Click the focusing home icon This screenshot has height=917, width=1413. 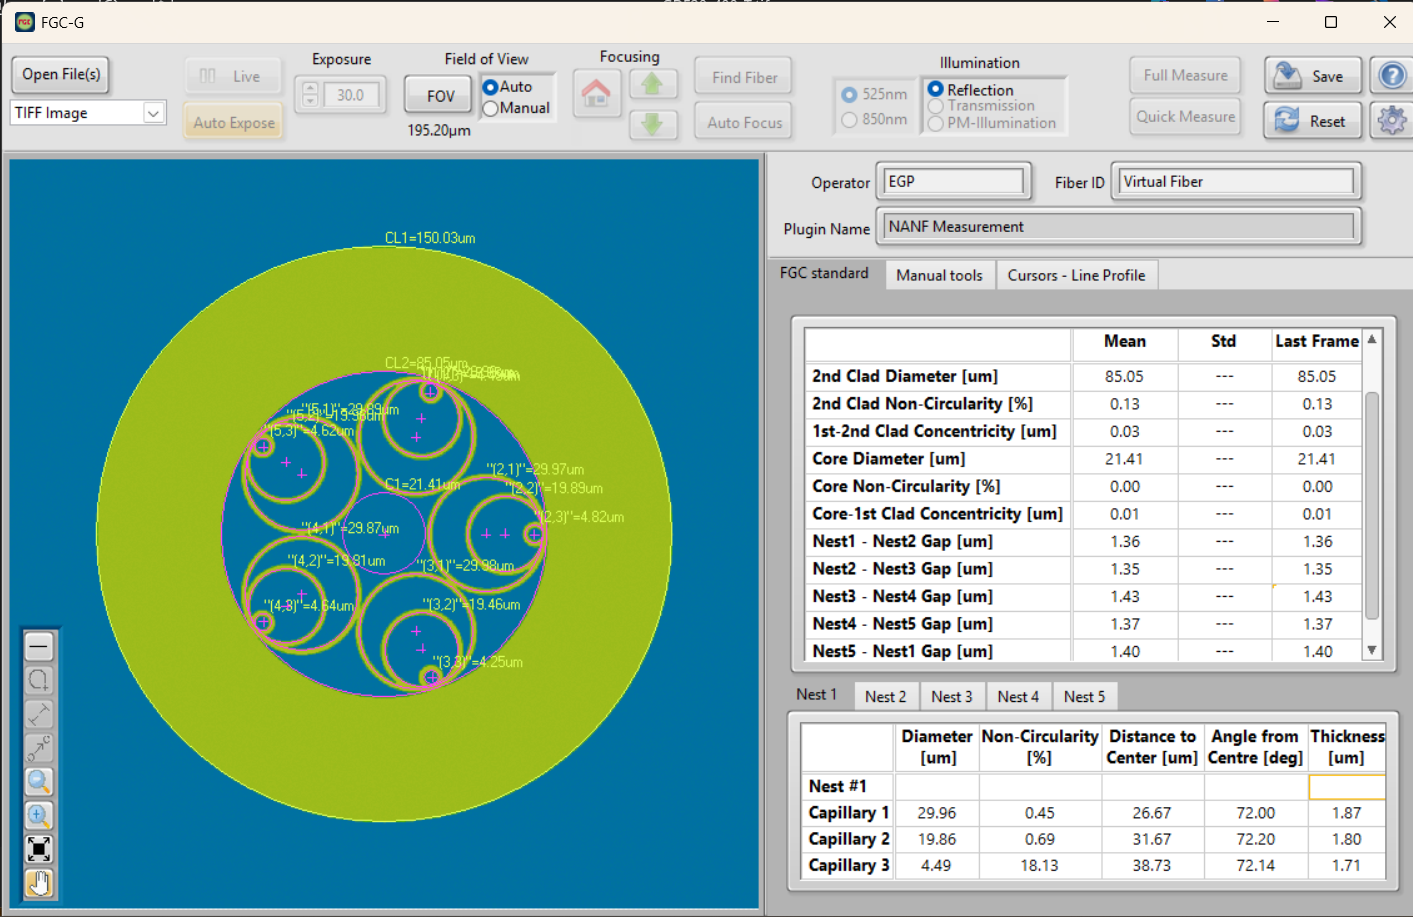pos(596,94)
